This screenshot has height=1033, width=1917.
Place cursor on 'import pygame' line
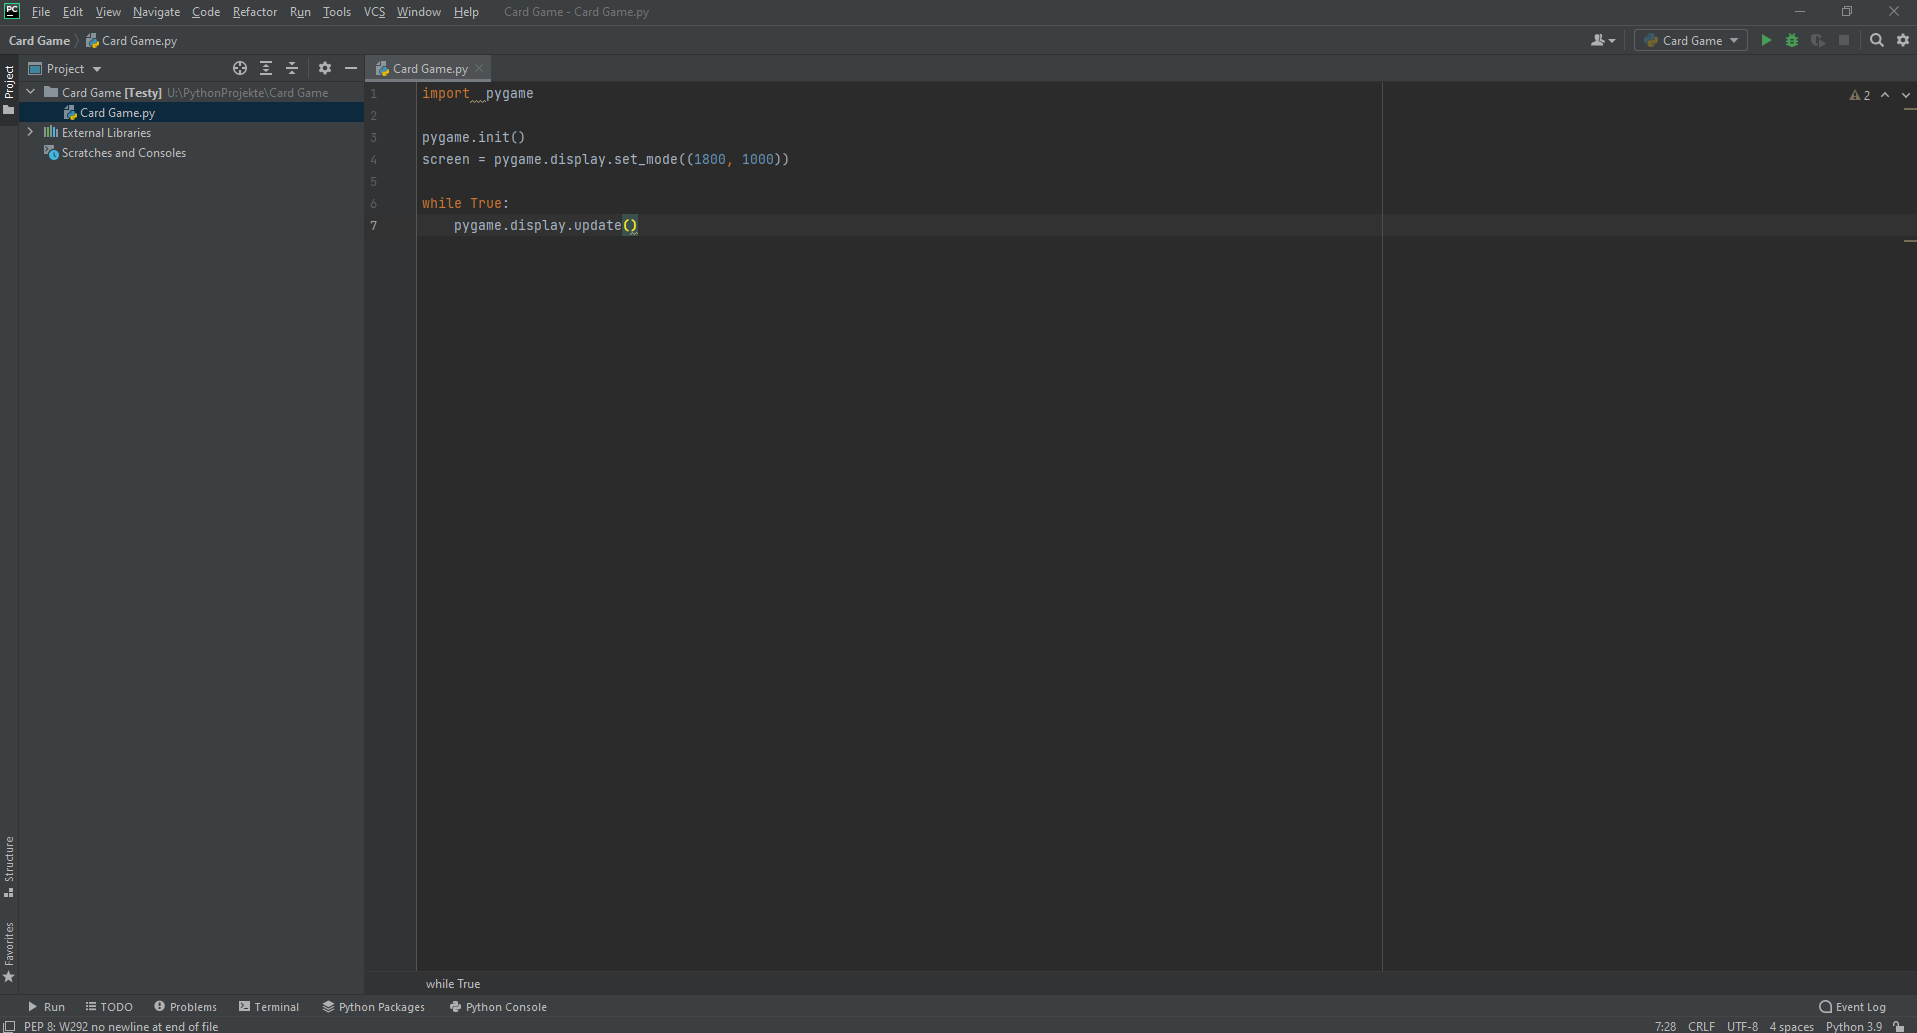pyautogui.click(x=478, y=93)
